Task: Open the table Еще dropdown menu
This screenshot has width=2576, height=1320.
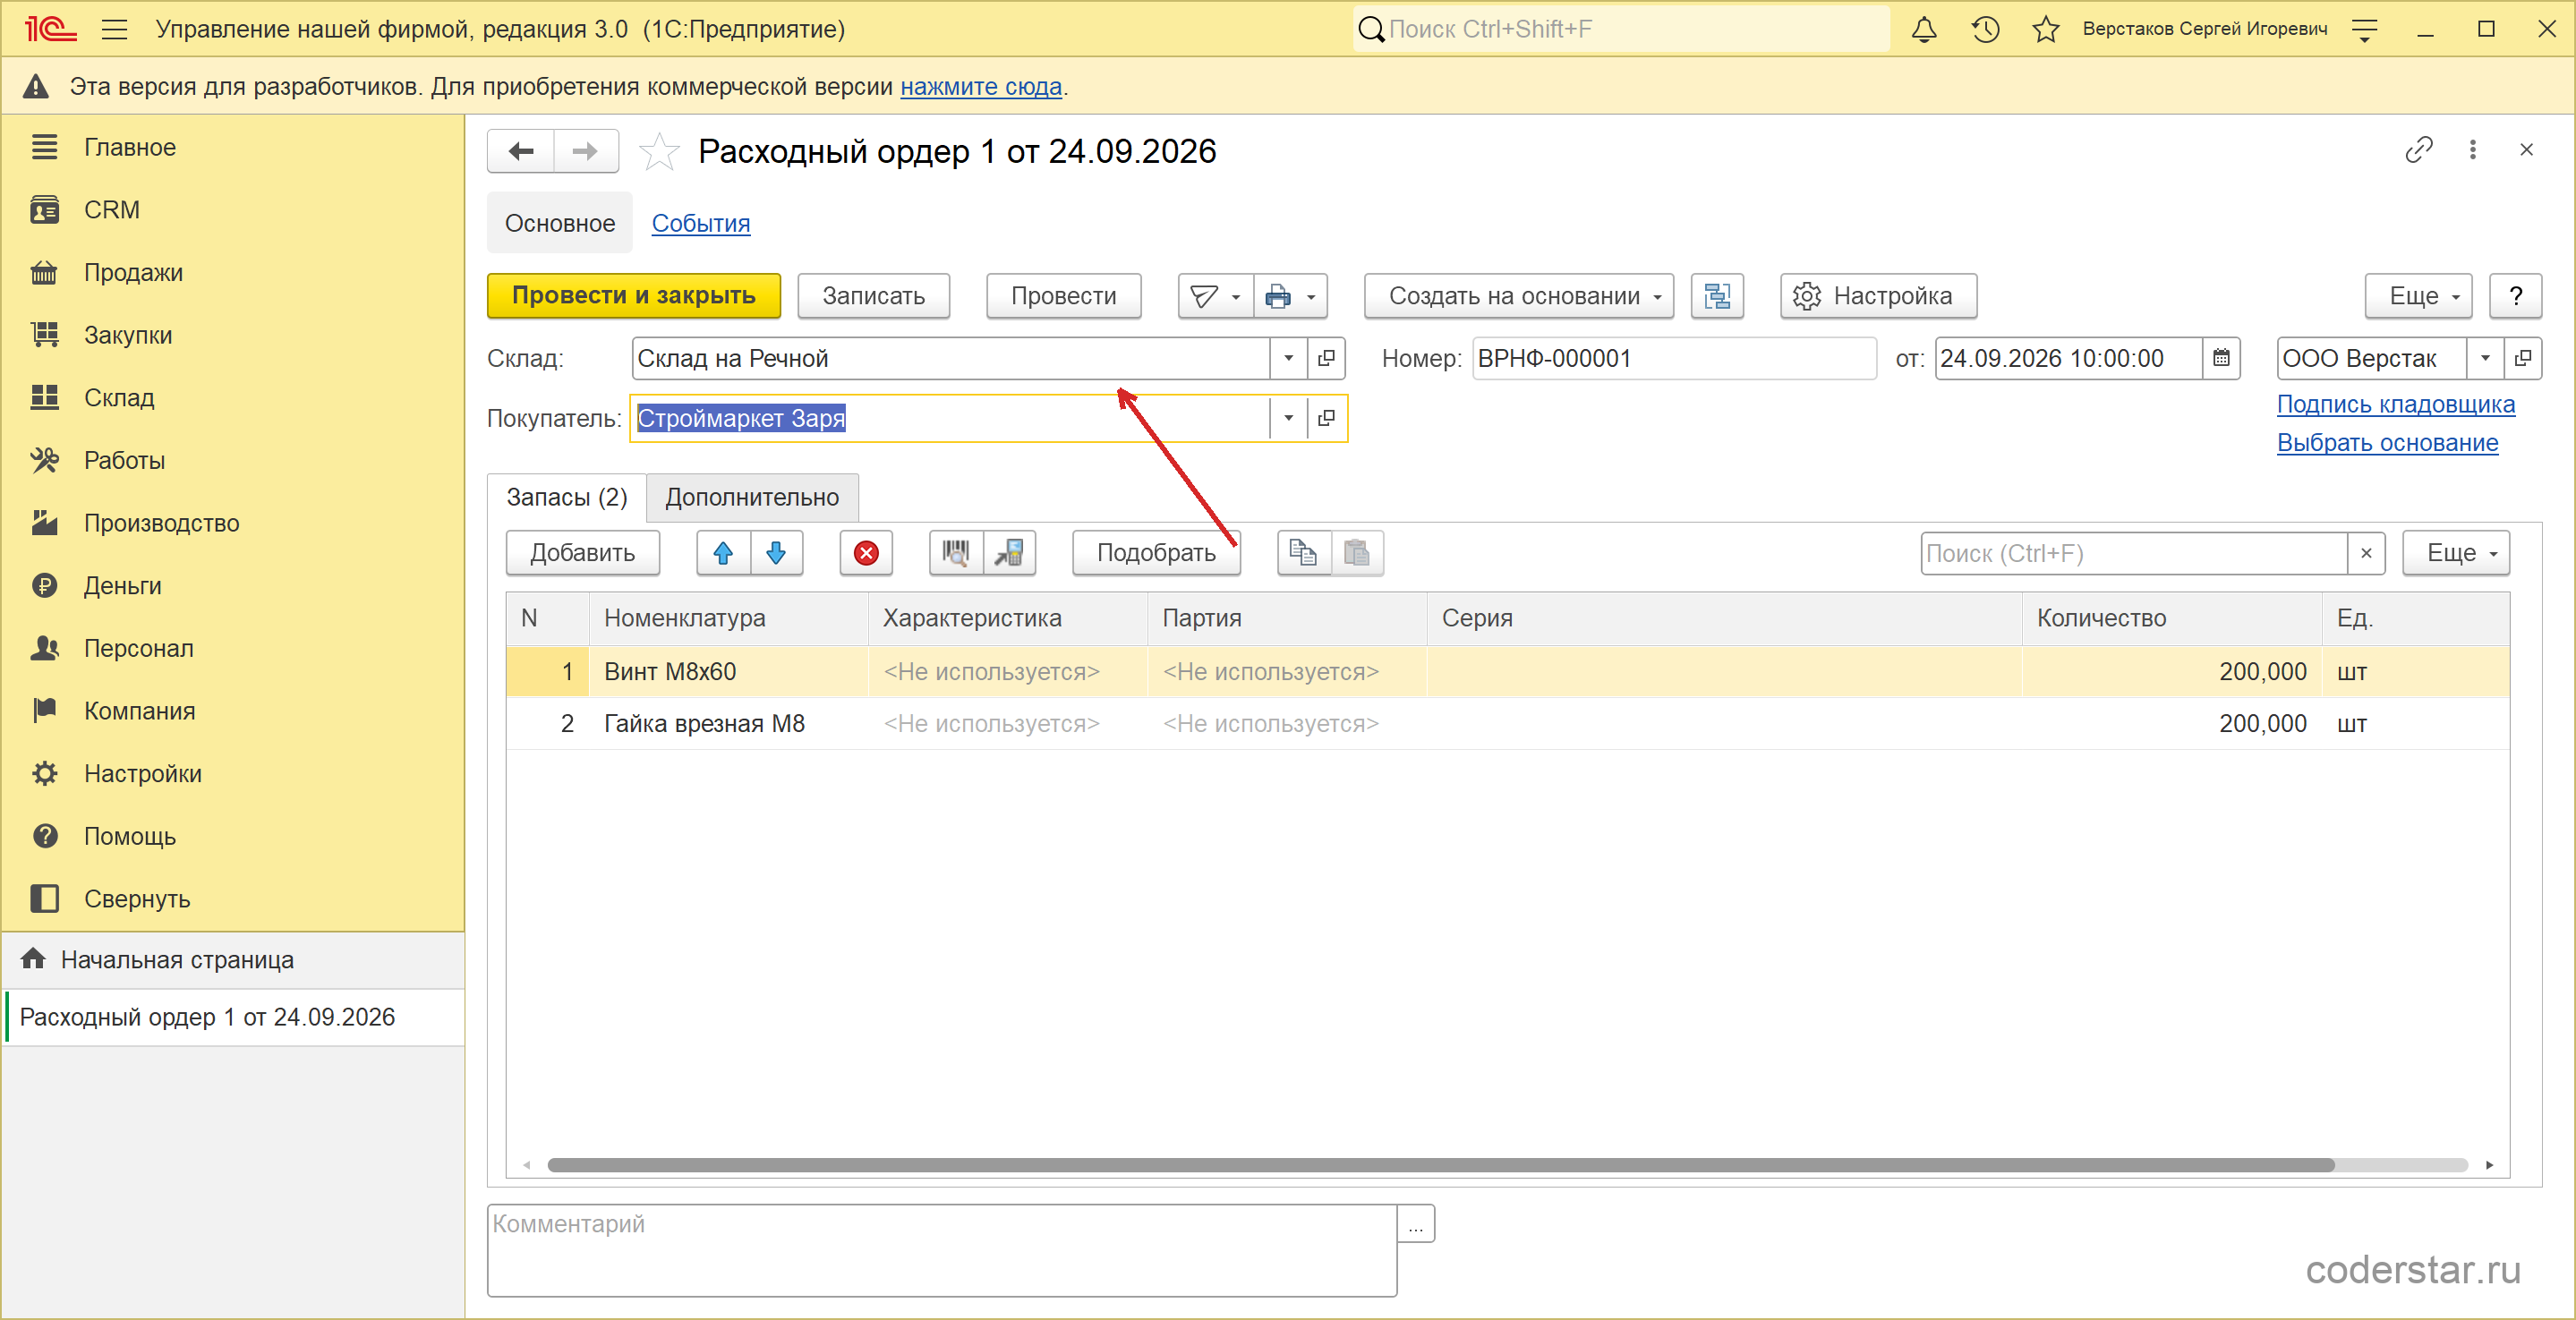Action: coord(2455,553)
